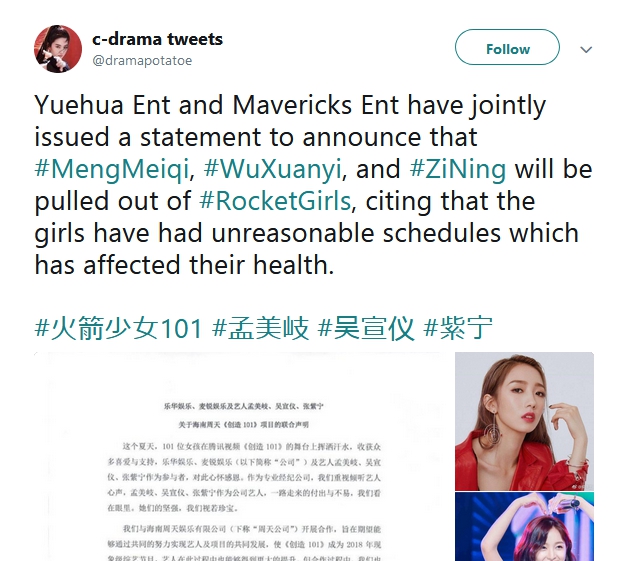
Task: Open the #WuXuanyi hashtag
Action: point(272,169)
